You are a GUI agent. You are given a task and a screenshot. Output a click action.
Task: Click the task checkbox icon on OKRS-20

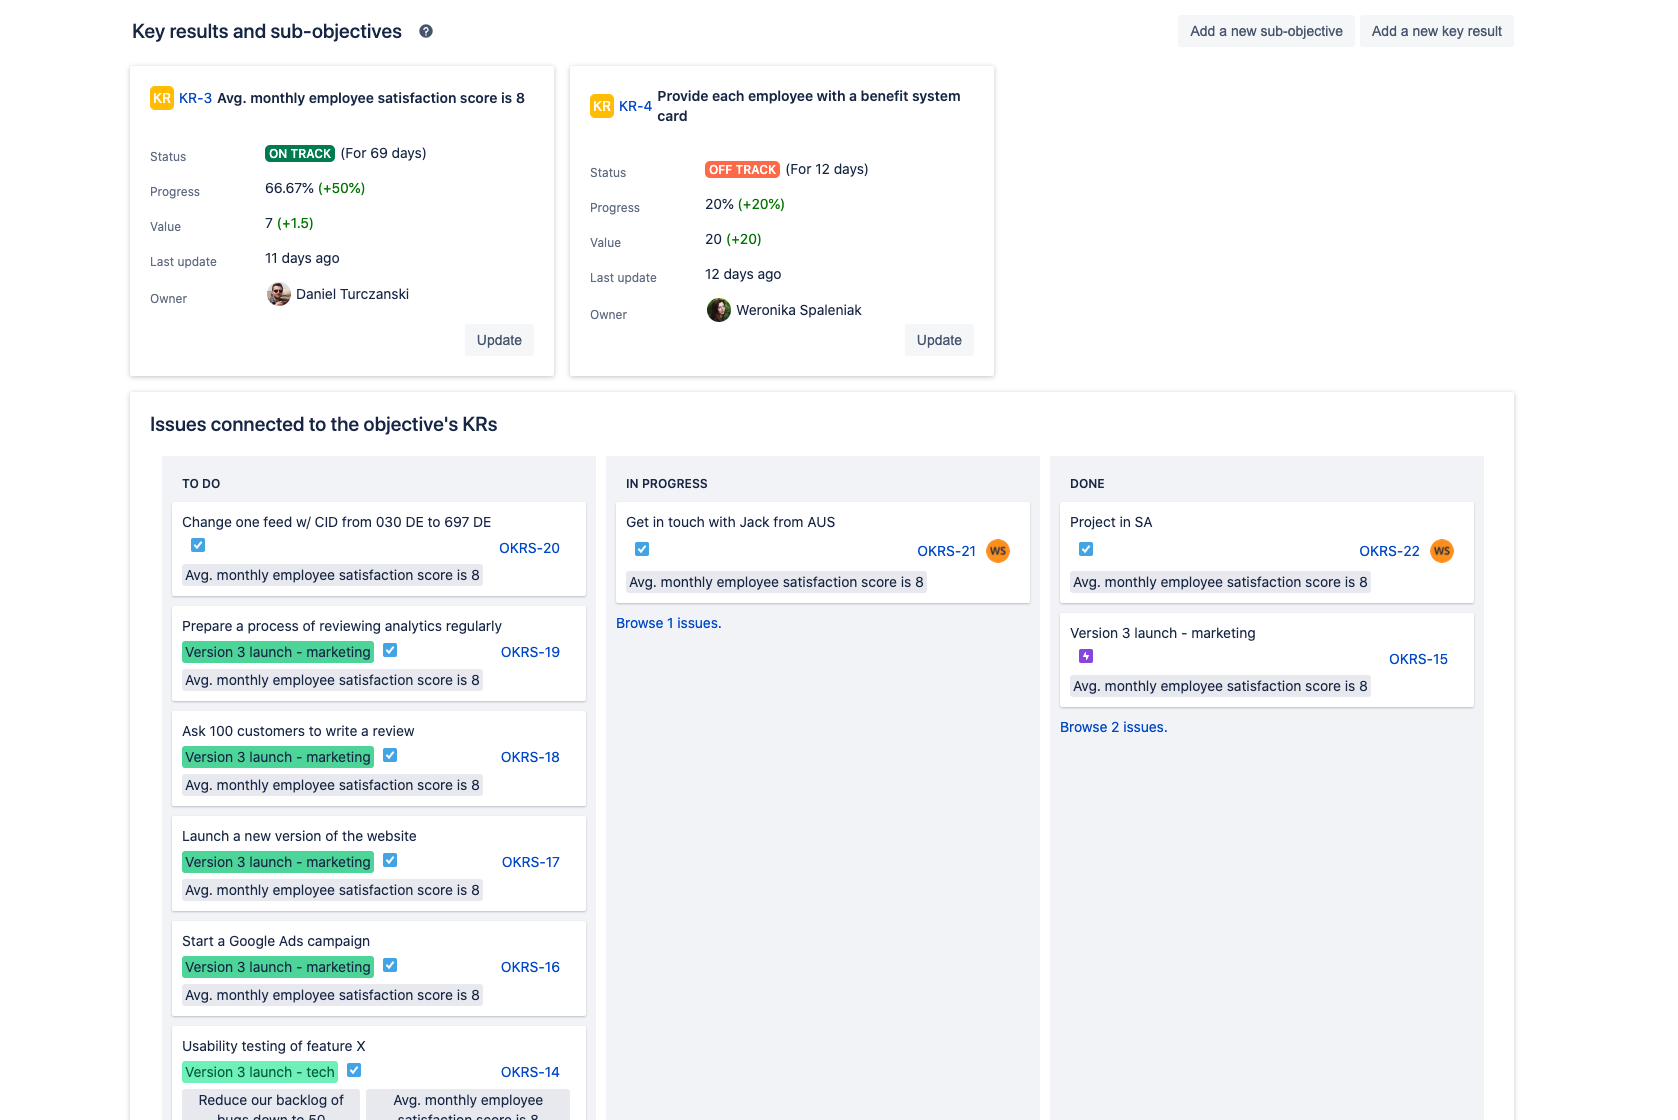(198, 545)
